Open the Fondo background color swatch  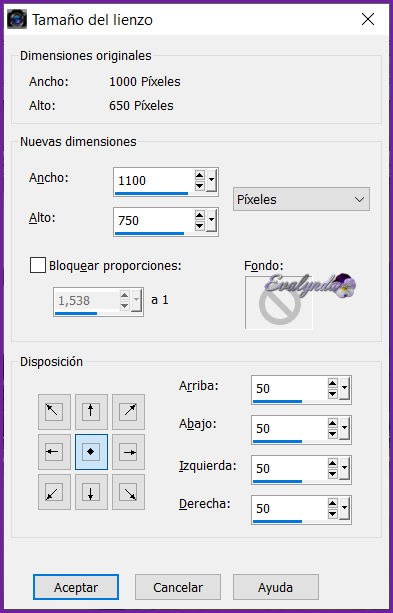point(279,303)
